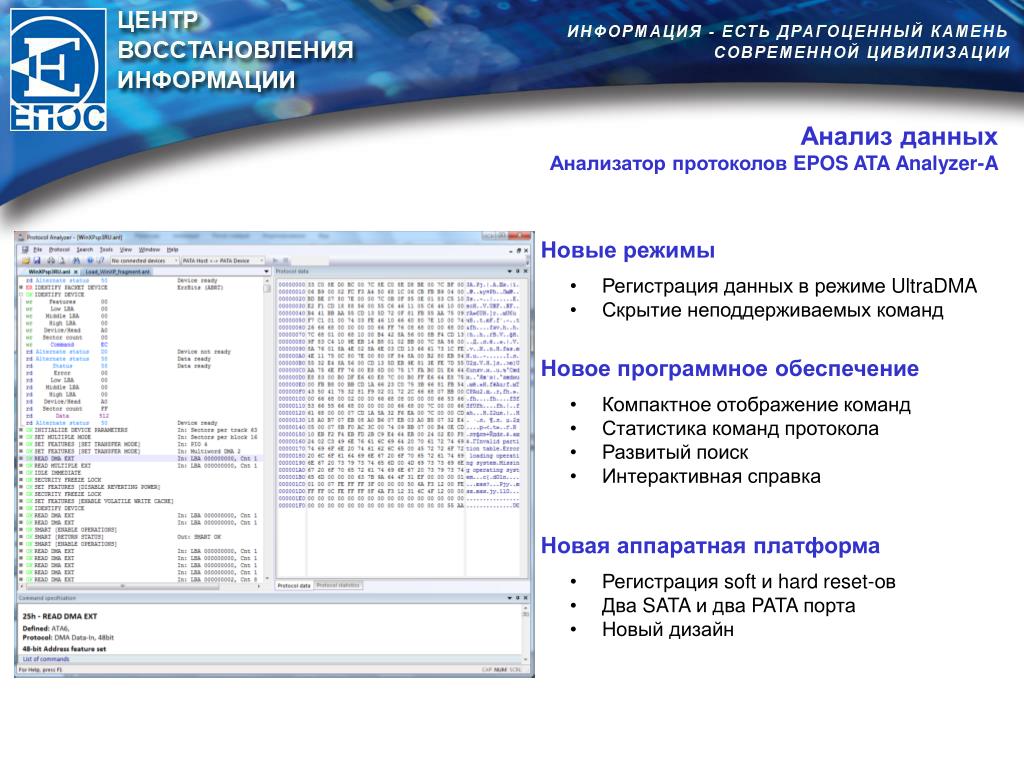Click the Save diskette toolbar icon
Image resolution: width=1024 pixels, height=768 pixels.
pyautogui.click(x=37, y=261)
